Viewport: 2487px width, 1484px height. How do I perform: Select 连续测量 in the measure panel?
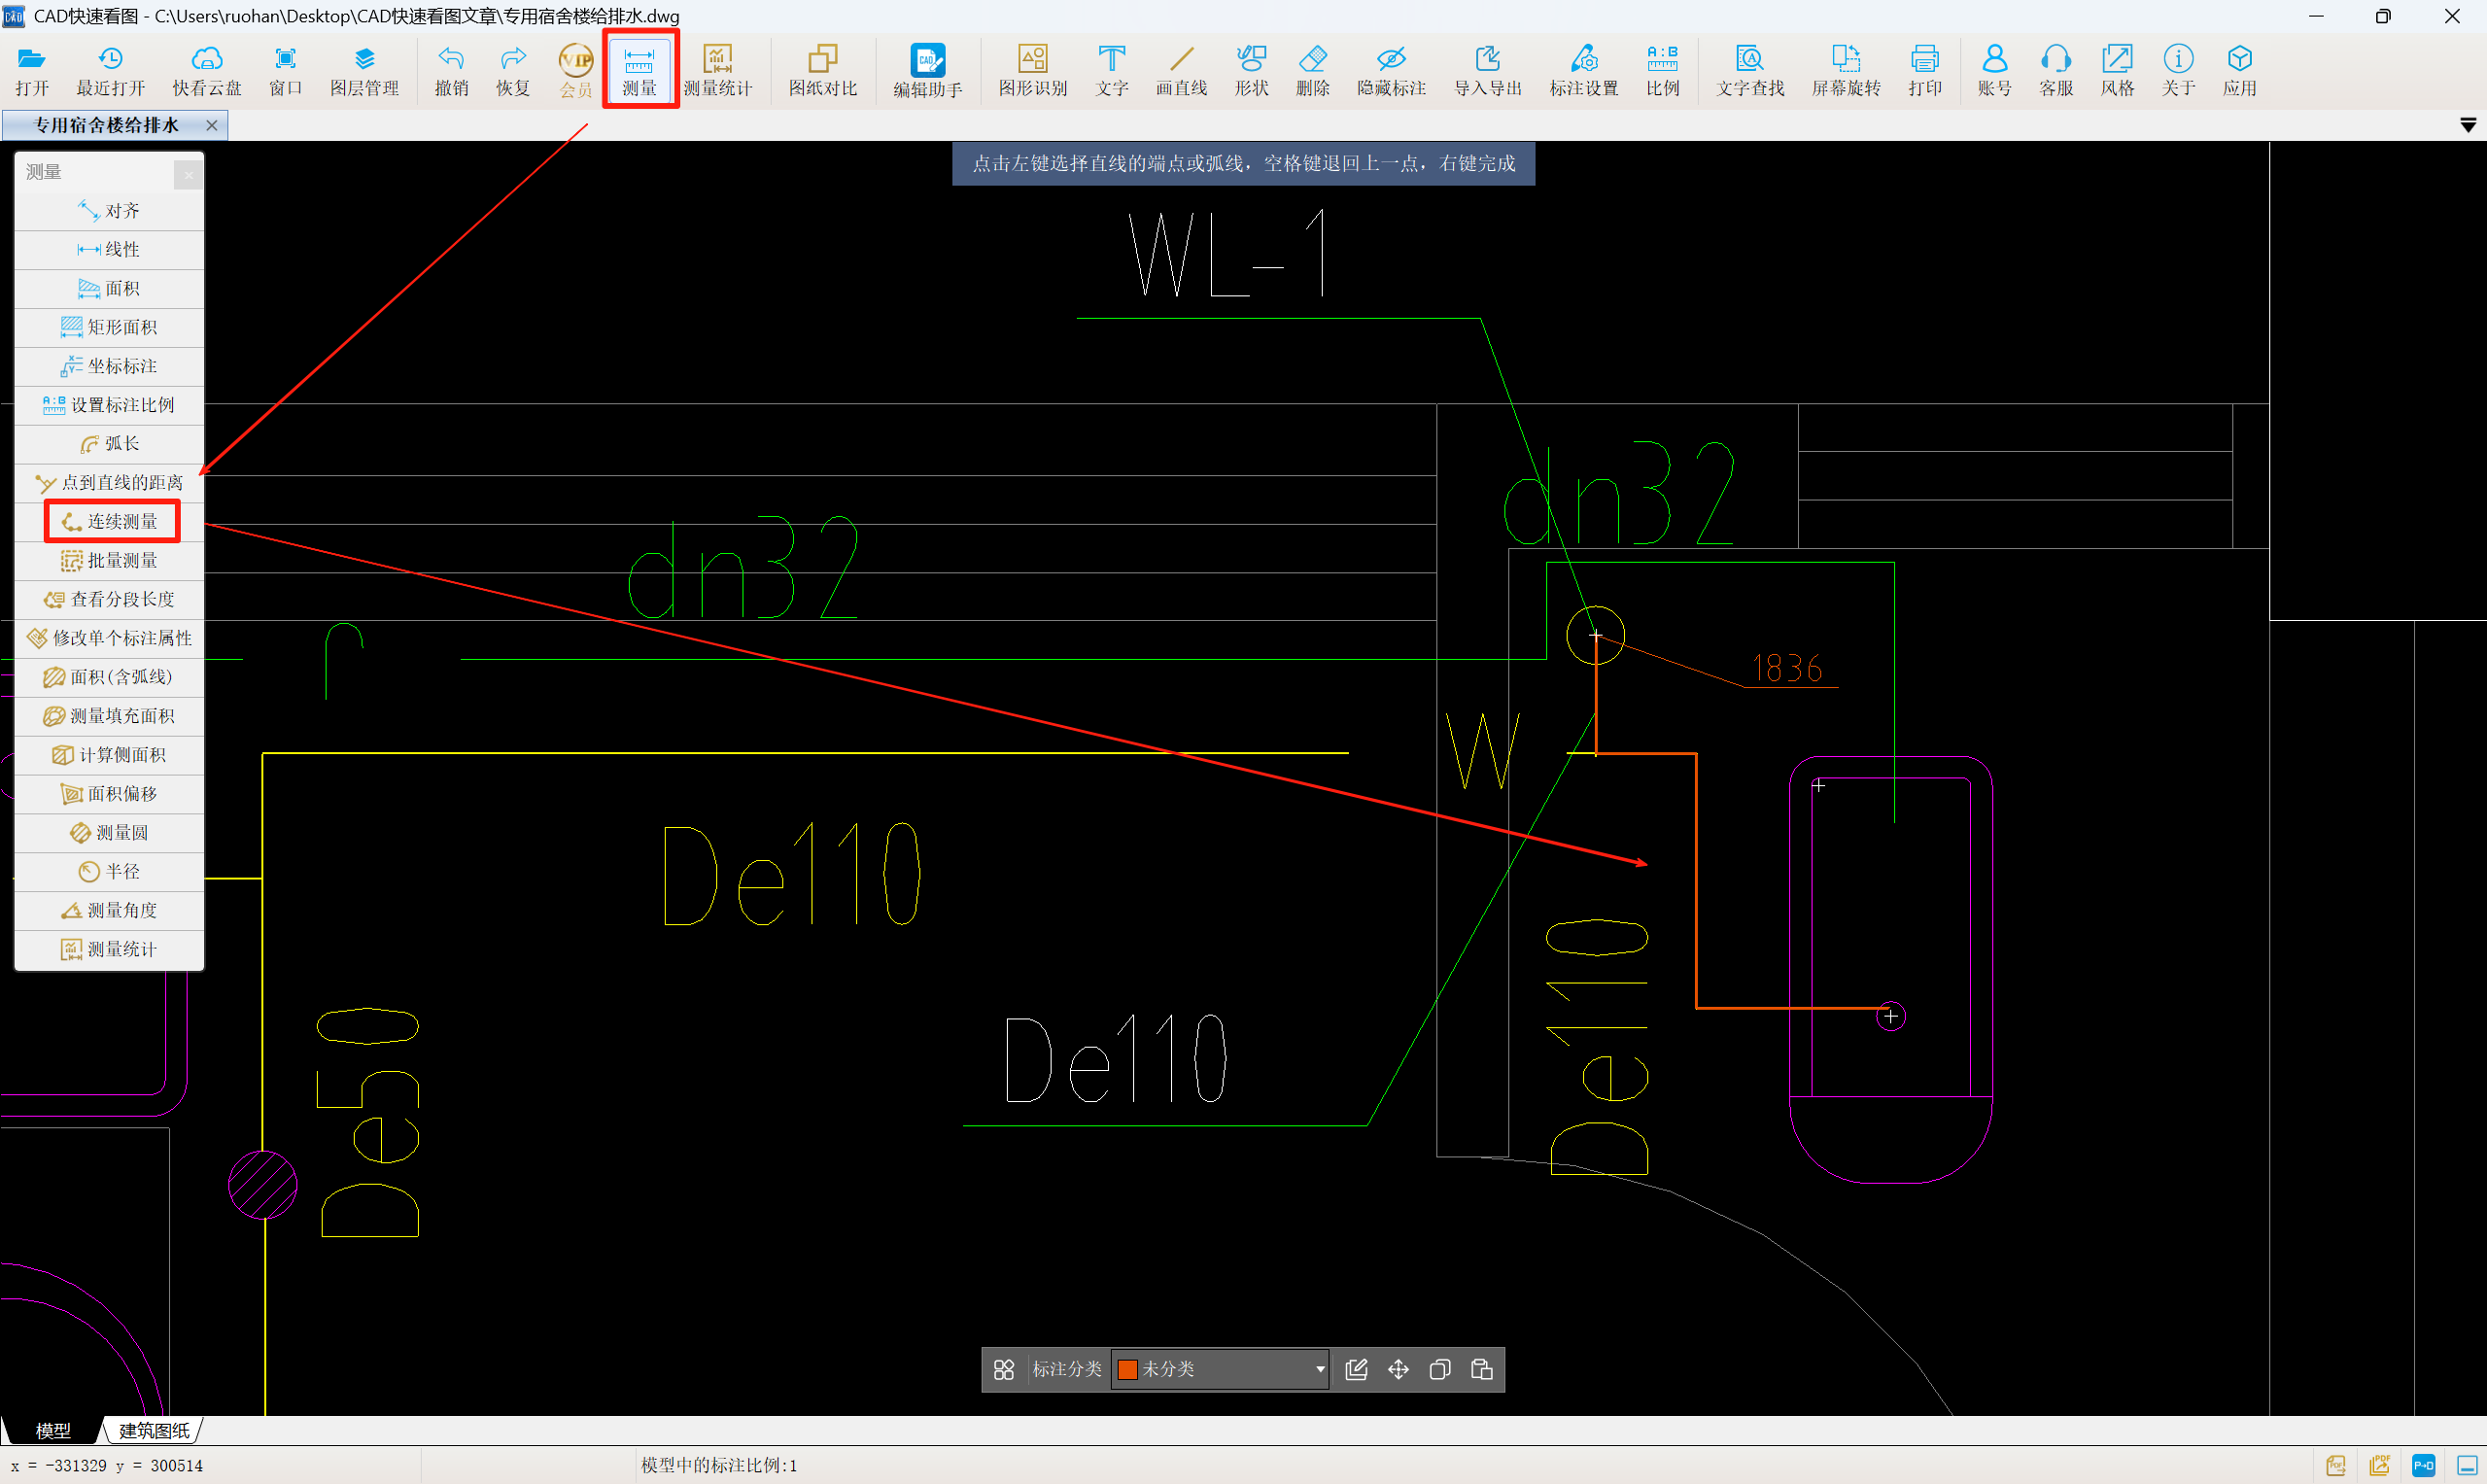pos(111,521)
